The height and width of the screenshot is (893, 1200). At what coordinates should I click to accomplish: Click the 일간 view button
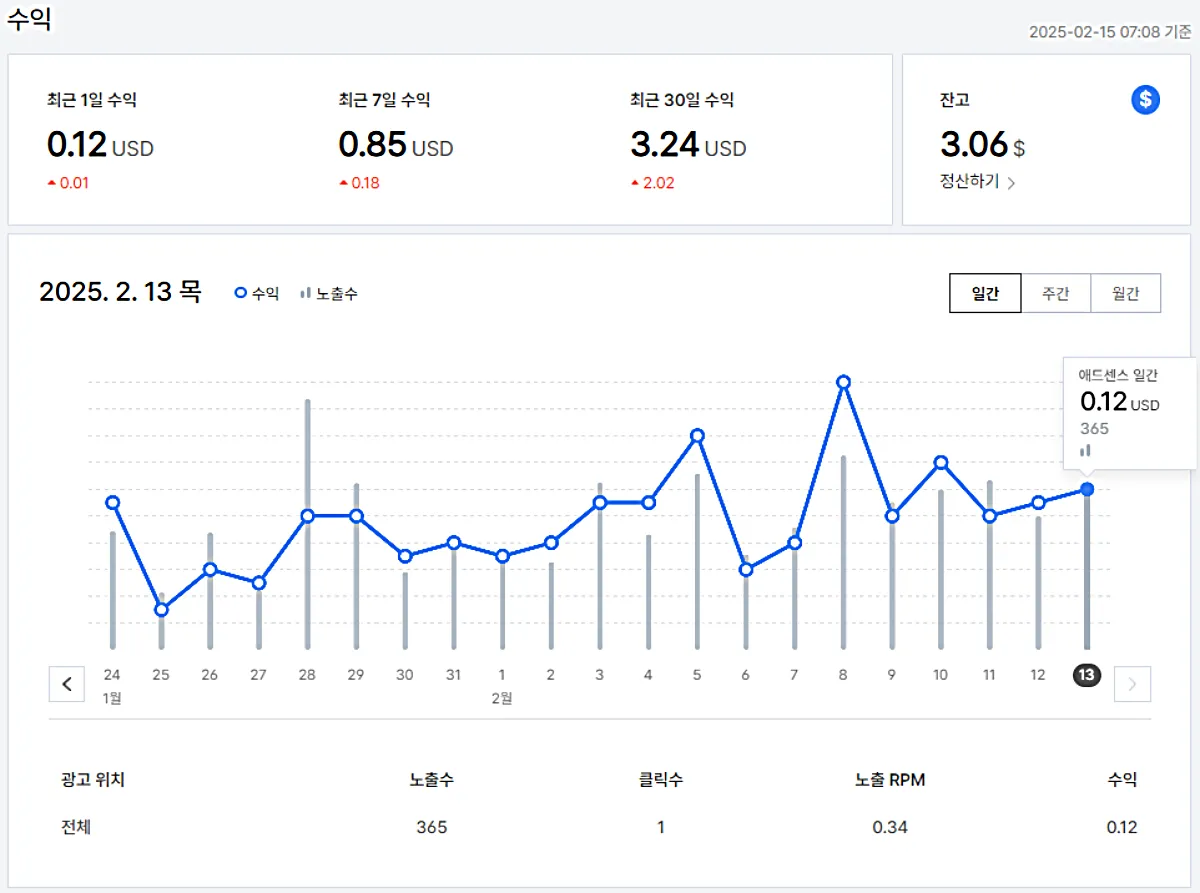tap(985, 293)
